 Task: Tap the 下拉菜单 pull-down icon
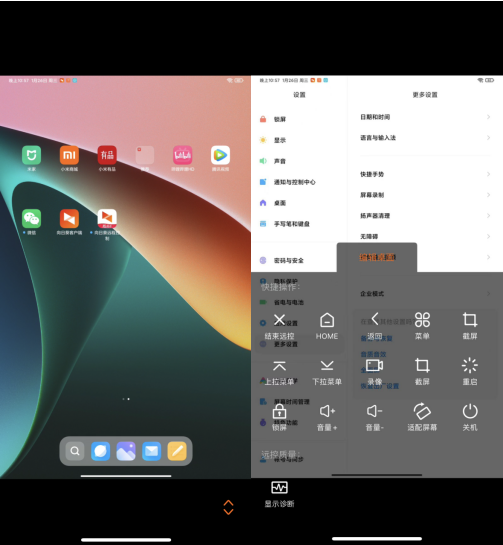(x=327, y=366)
